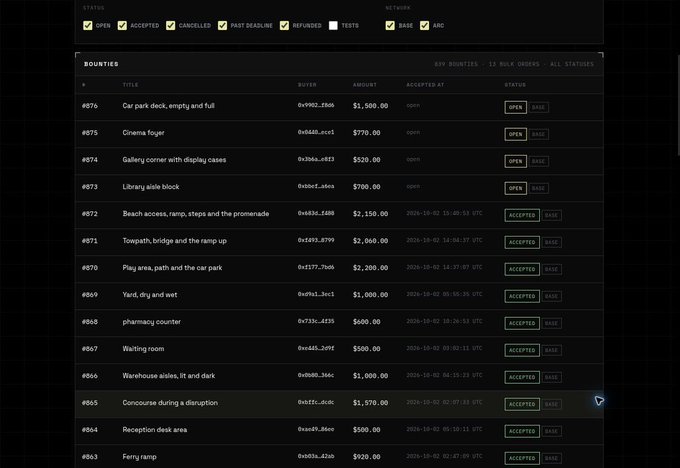Image resolution: width=680 pixels, height=468 pixels.
Task: Open "Gallery corner with display cases" bounty
Action: (x=174, y=160)
